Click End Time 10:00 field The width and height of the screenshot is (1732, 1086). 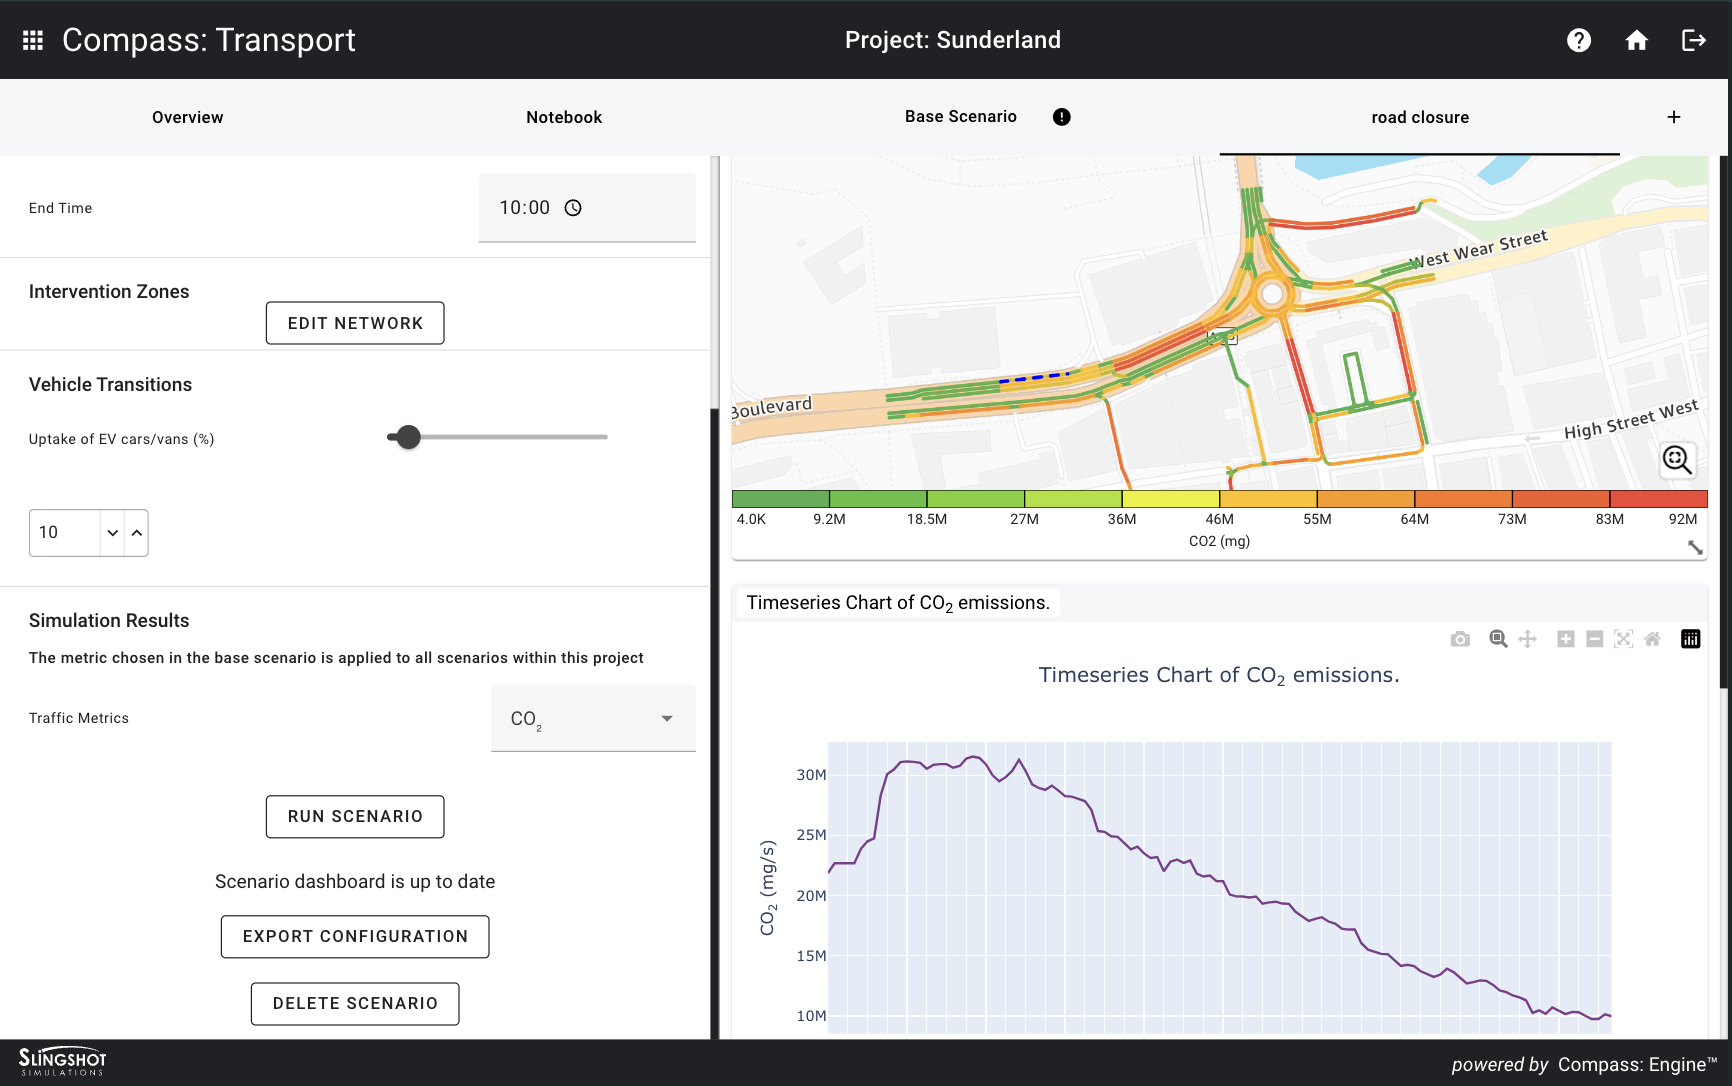(587, 208)
